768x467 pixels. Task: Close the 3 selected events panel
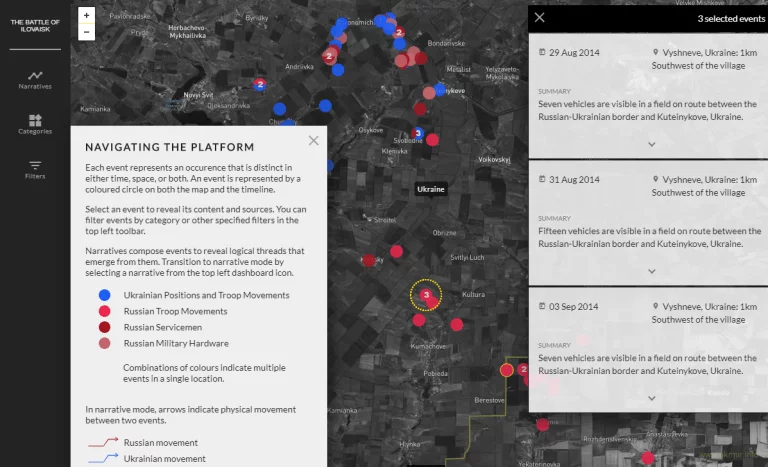pyautogui.click(x=539, y=18)
